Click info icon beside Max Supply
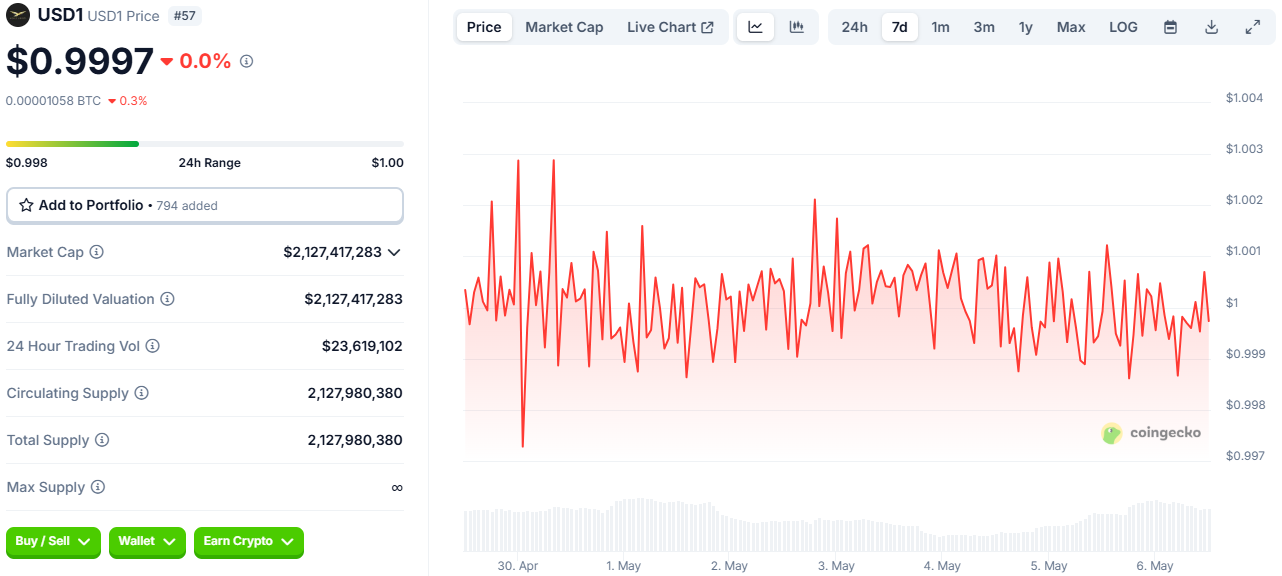1282x576 pixels. (x=98, y=487)
